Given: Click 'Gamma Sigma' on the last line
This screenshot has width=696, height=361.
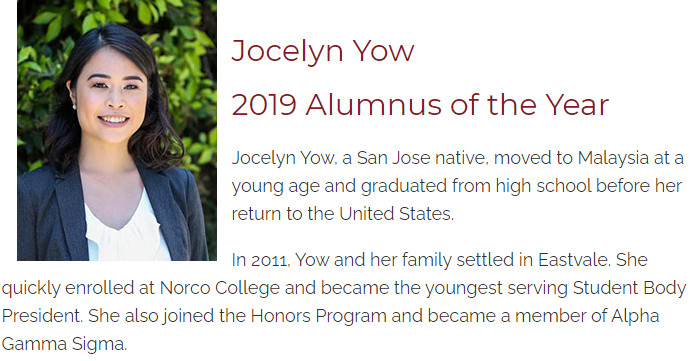Looking at the screenshot, I should tap(63, 344).
